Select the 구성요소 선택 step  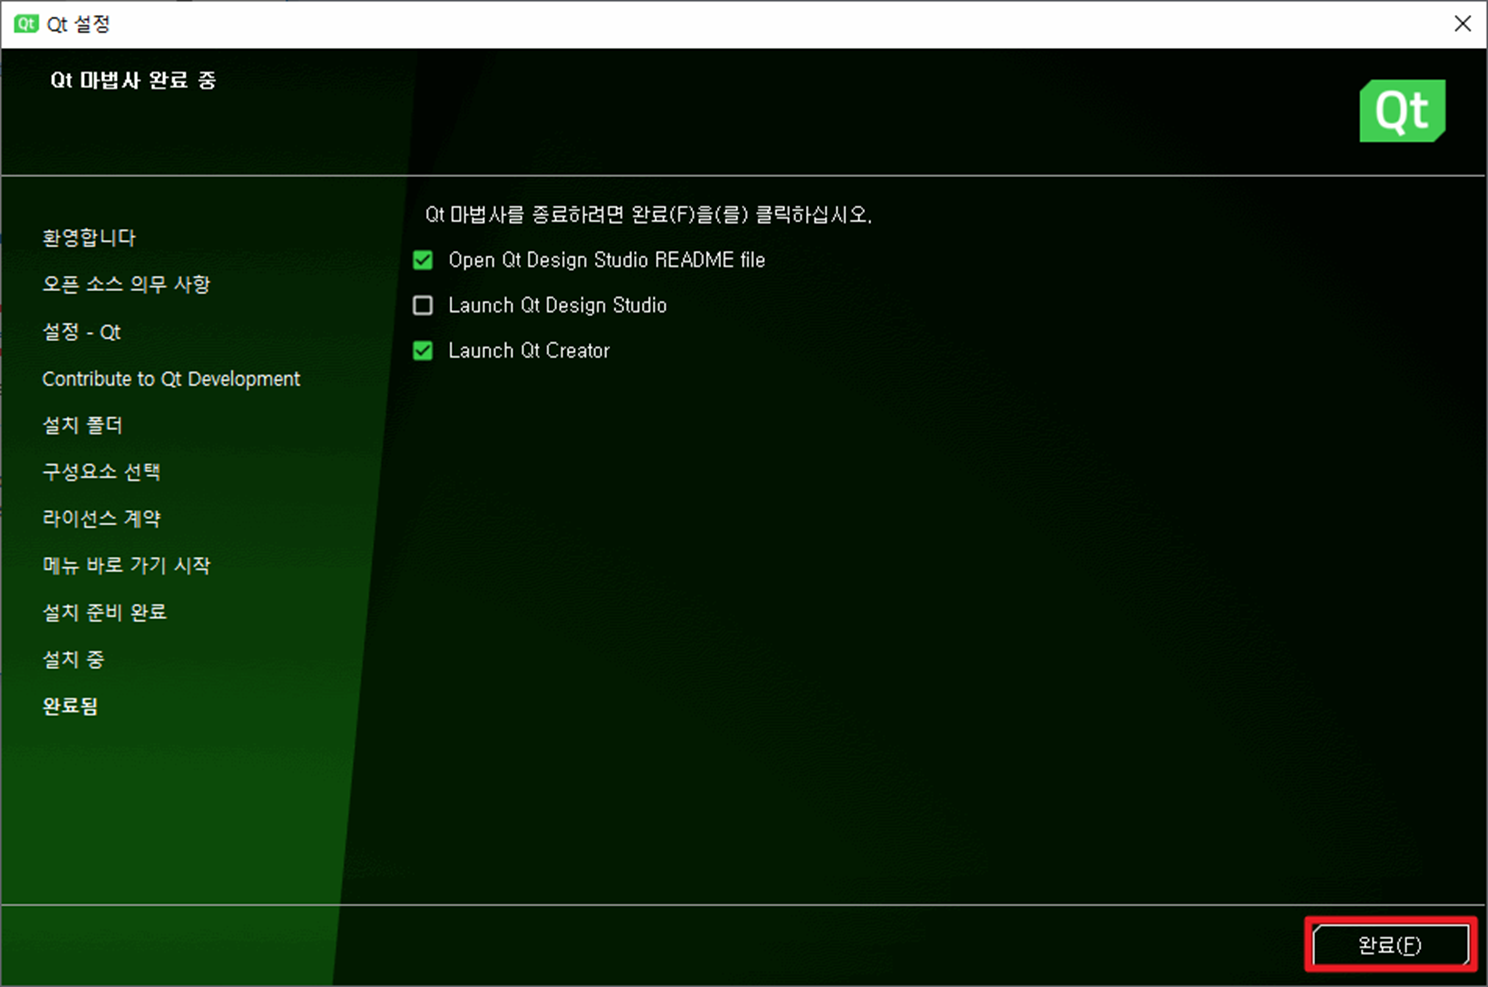coord(101,472)
